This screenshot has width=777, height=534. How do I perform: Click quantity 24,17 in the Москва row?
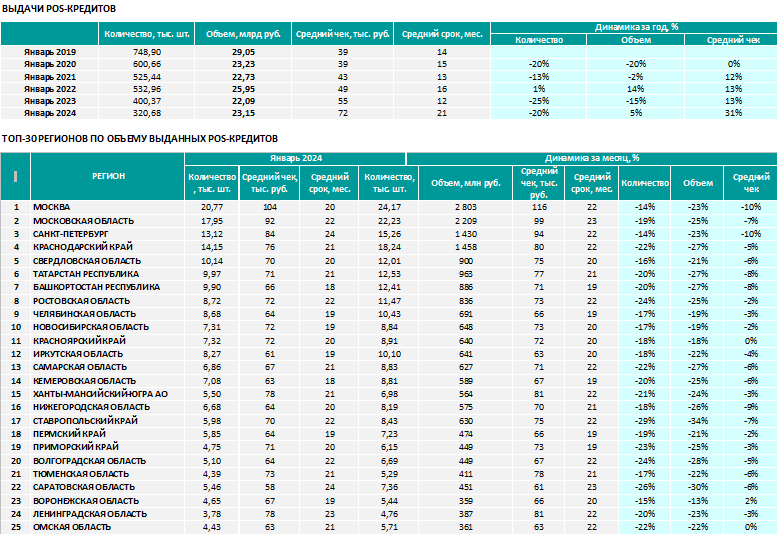(389, 207)
